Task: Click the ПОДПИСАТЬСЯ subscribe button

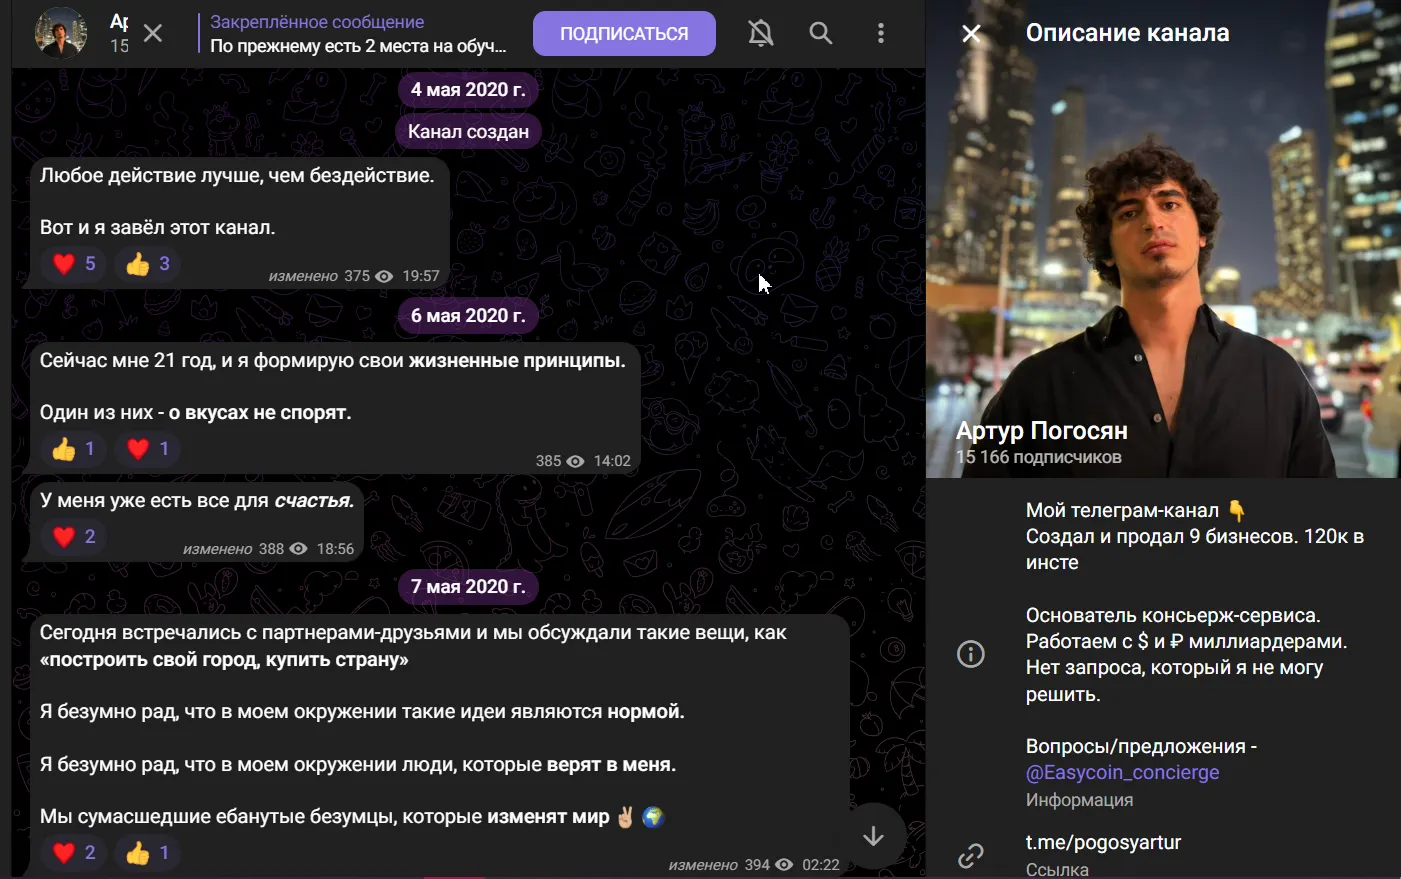Action: click(x=624, y=34)
